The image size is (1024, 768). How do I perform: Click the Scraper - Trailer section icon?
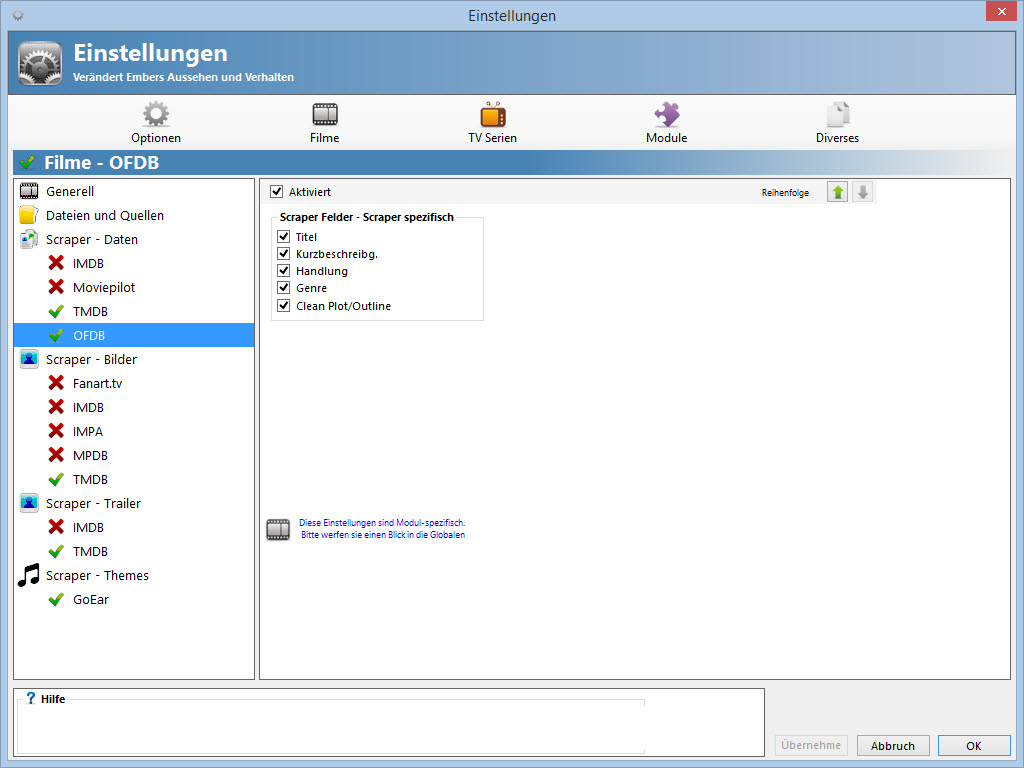click(x=29, y=503)
